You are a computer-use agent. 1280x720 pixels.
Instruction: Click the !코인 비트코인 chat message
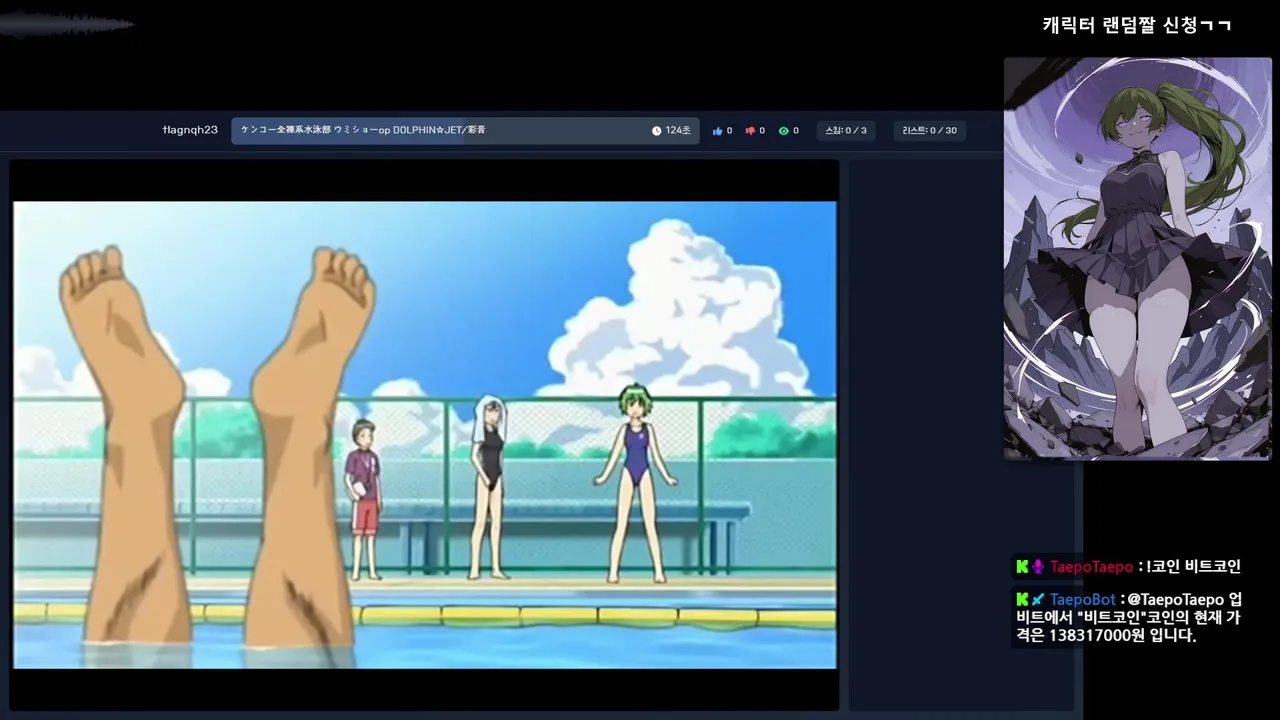click(x=1194, y=567)
